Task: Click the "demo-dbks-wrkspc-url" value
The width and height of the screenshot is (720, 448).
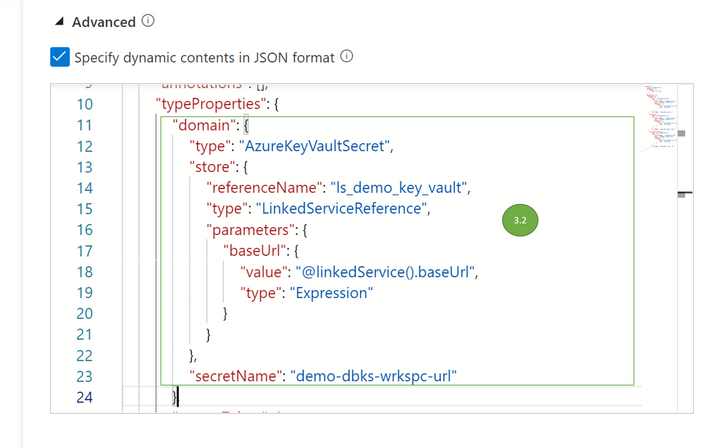Action: point(374,376)
